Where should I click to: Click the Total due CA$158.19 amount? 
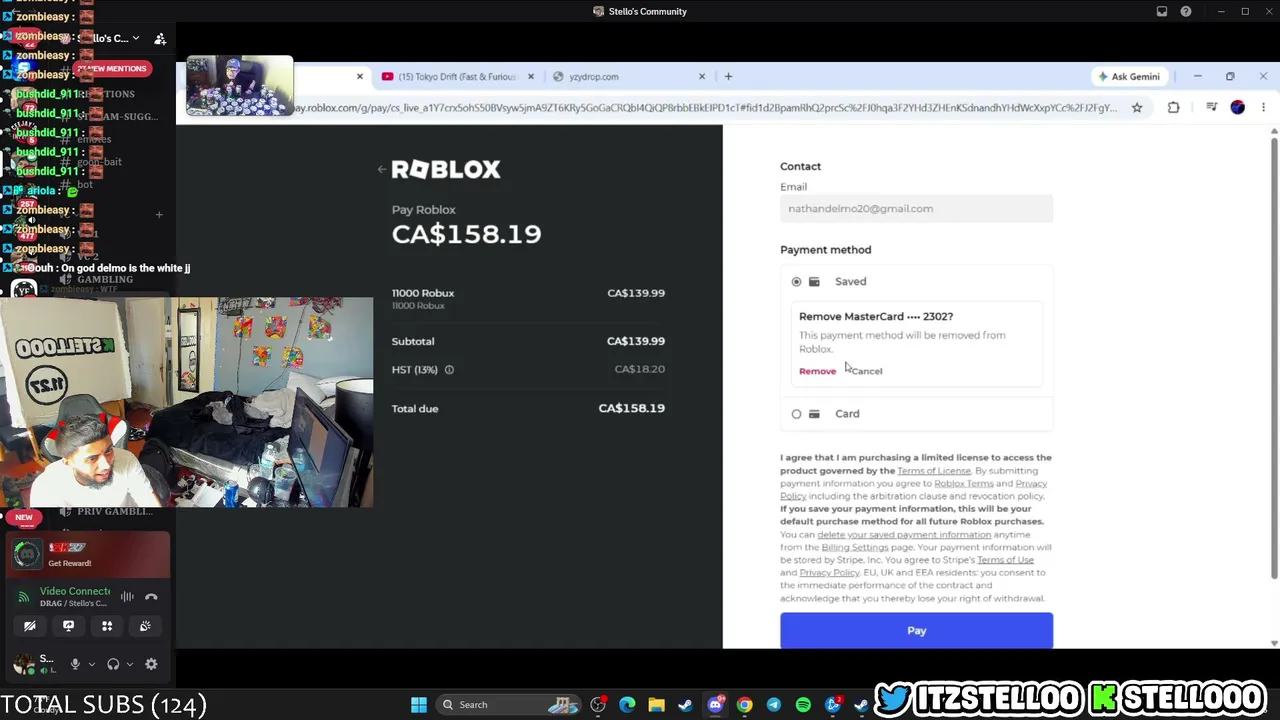(x=631, y=408)
